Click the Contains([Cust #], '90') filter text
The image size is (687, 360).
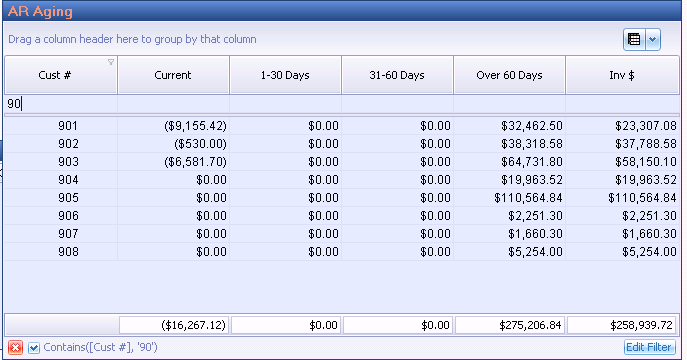tap(100, 347)
